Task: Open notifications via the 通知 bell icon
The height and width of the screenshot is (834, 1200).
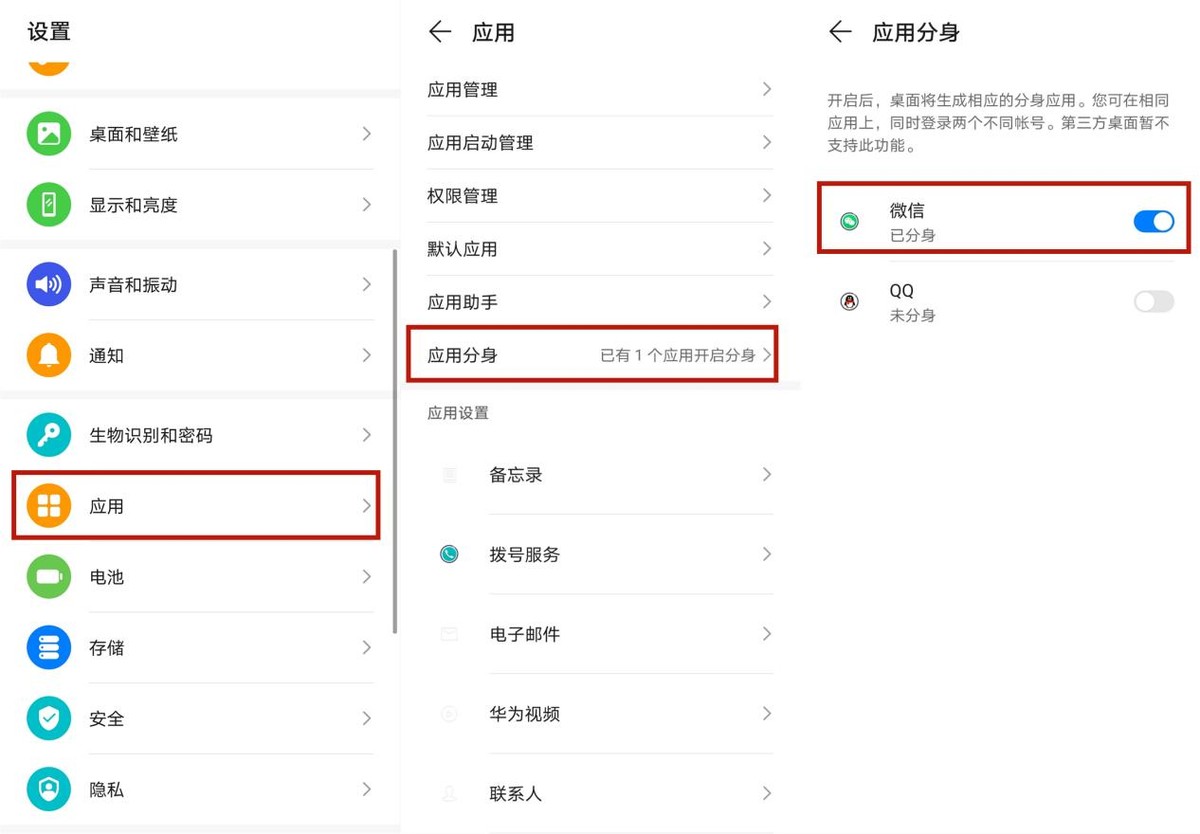Action: click(x=48, y=355)
